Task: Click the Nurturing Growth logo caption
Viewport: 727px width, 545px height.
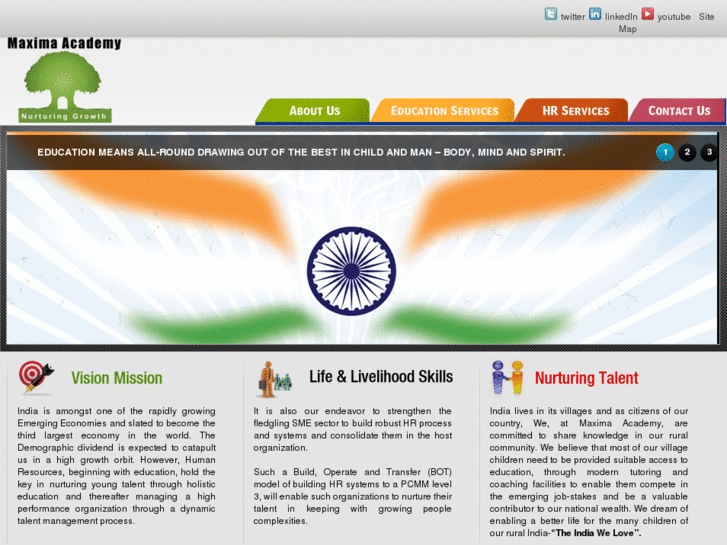Action: pyautogui.click(x=64, y=116)
